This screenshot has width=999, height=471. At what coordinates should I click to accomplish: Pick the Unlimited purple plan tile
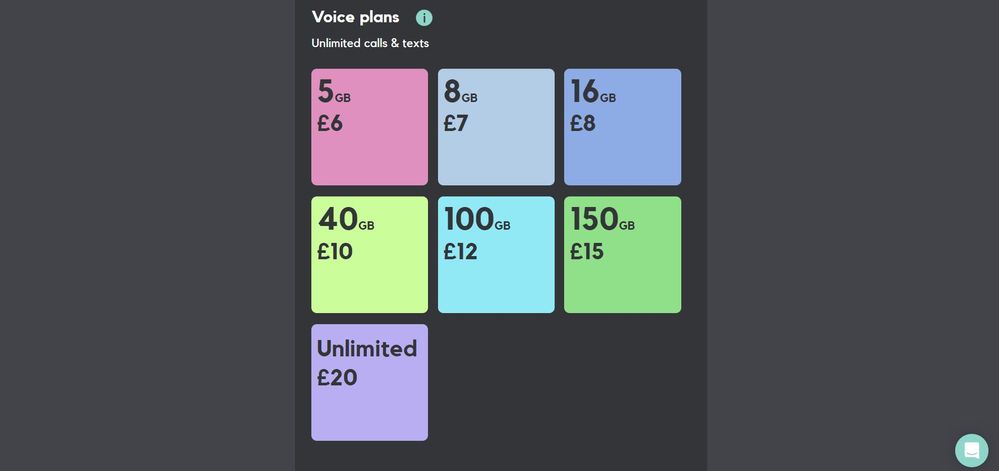click(370, 382)
